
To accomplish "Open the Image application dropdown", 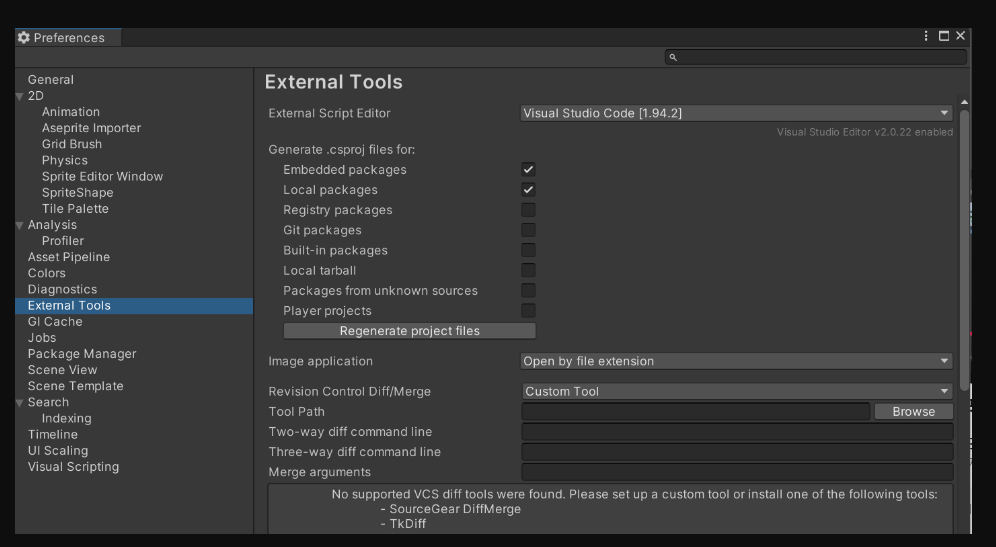I will pos(736,361).
